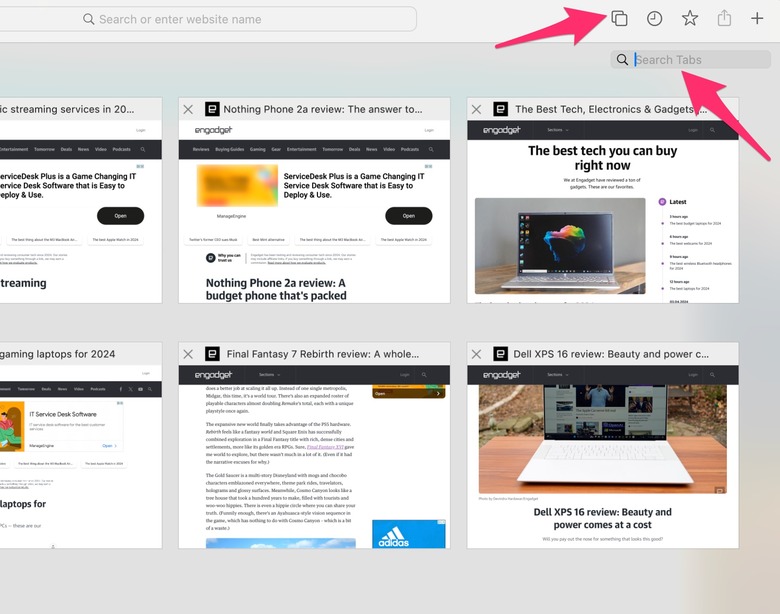Open the Best Tech you can buy tab thumbnail
Screen dimensions: 780x614
(x=603, y=211)
